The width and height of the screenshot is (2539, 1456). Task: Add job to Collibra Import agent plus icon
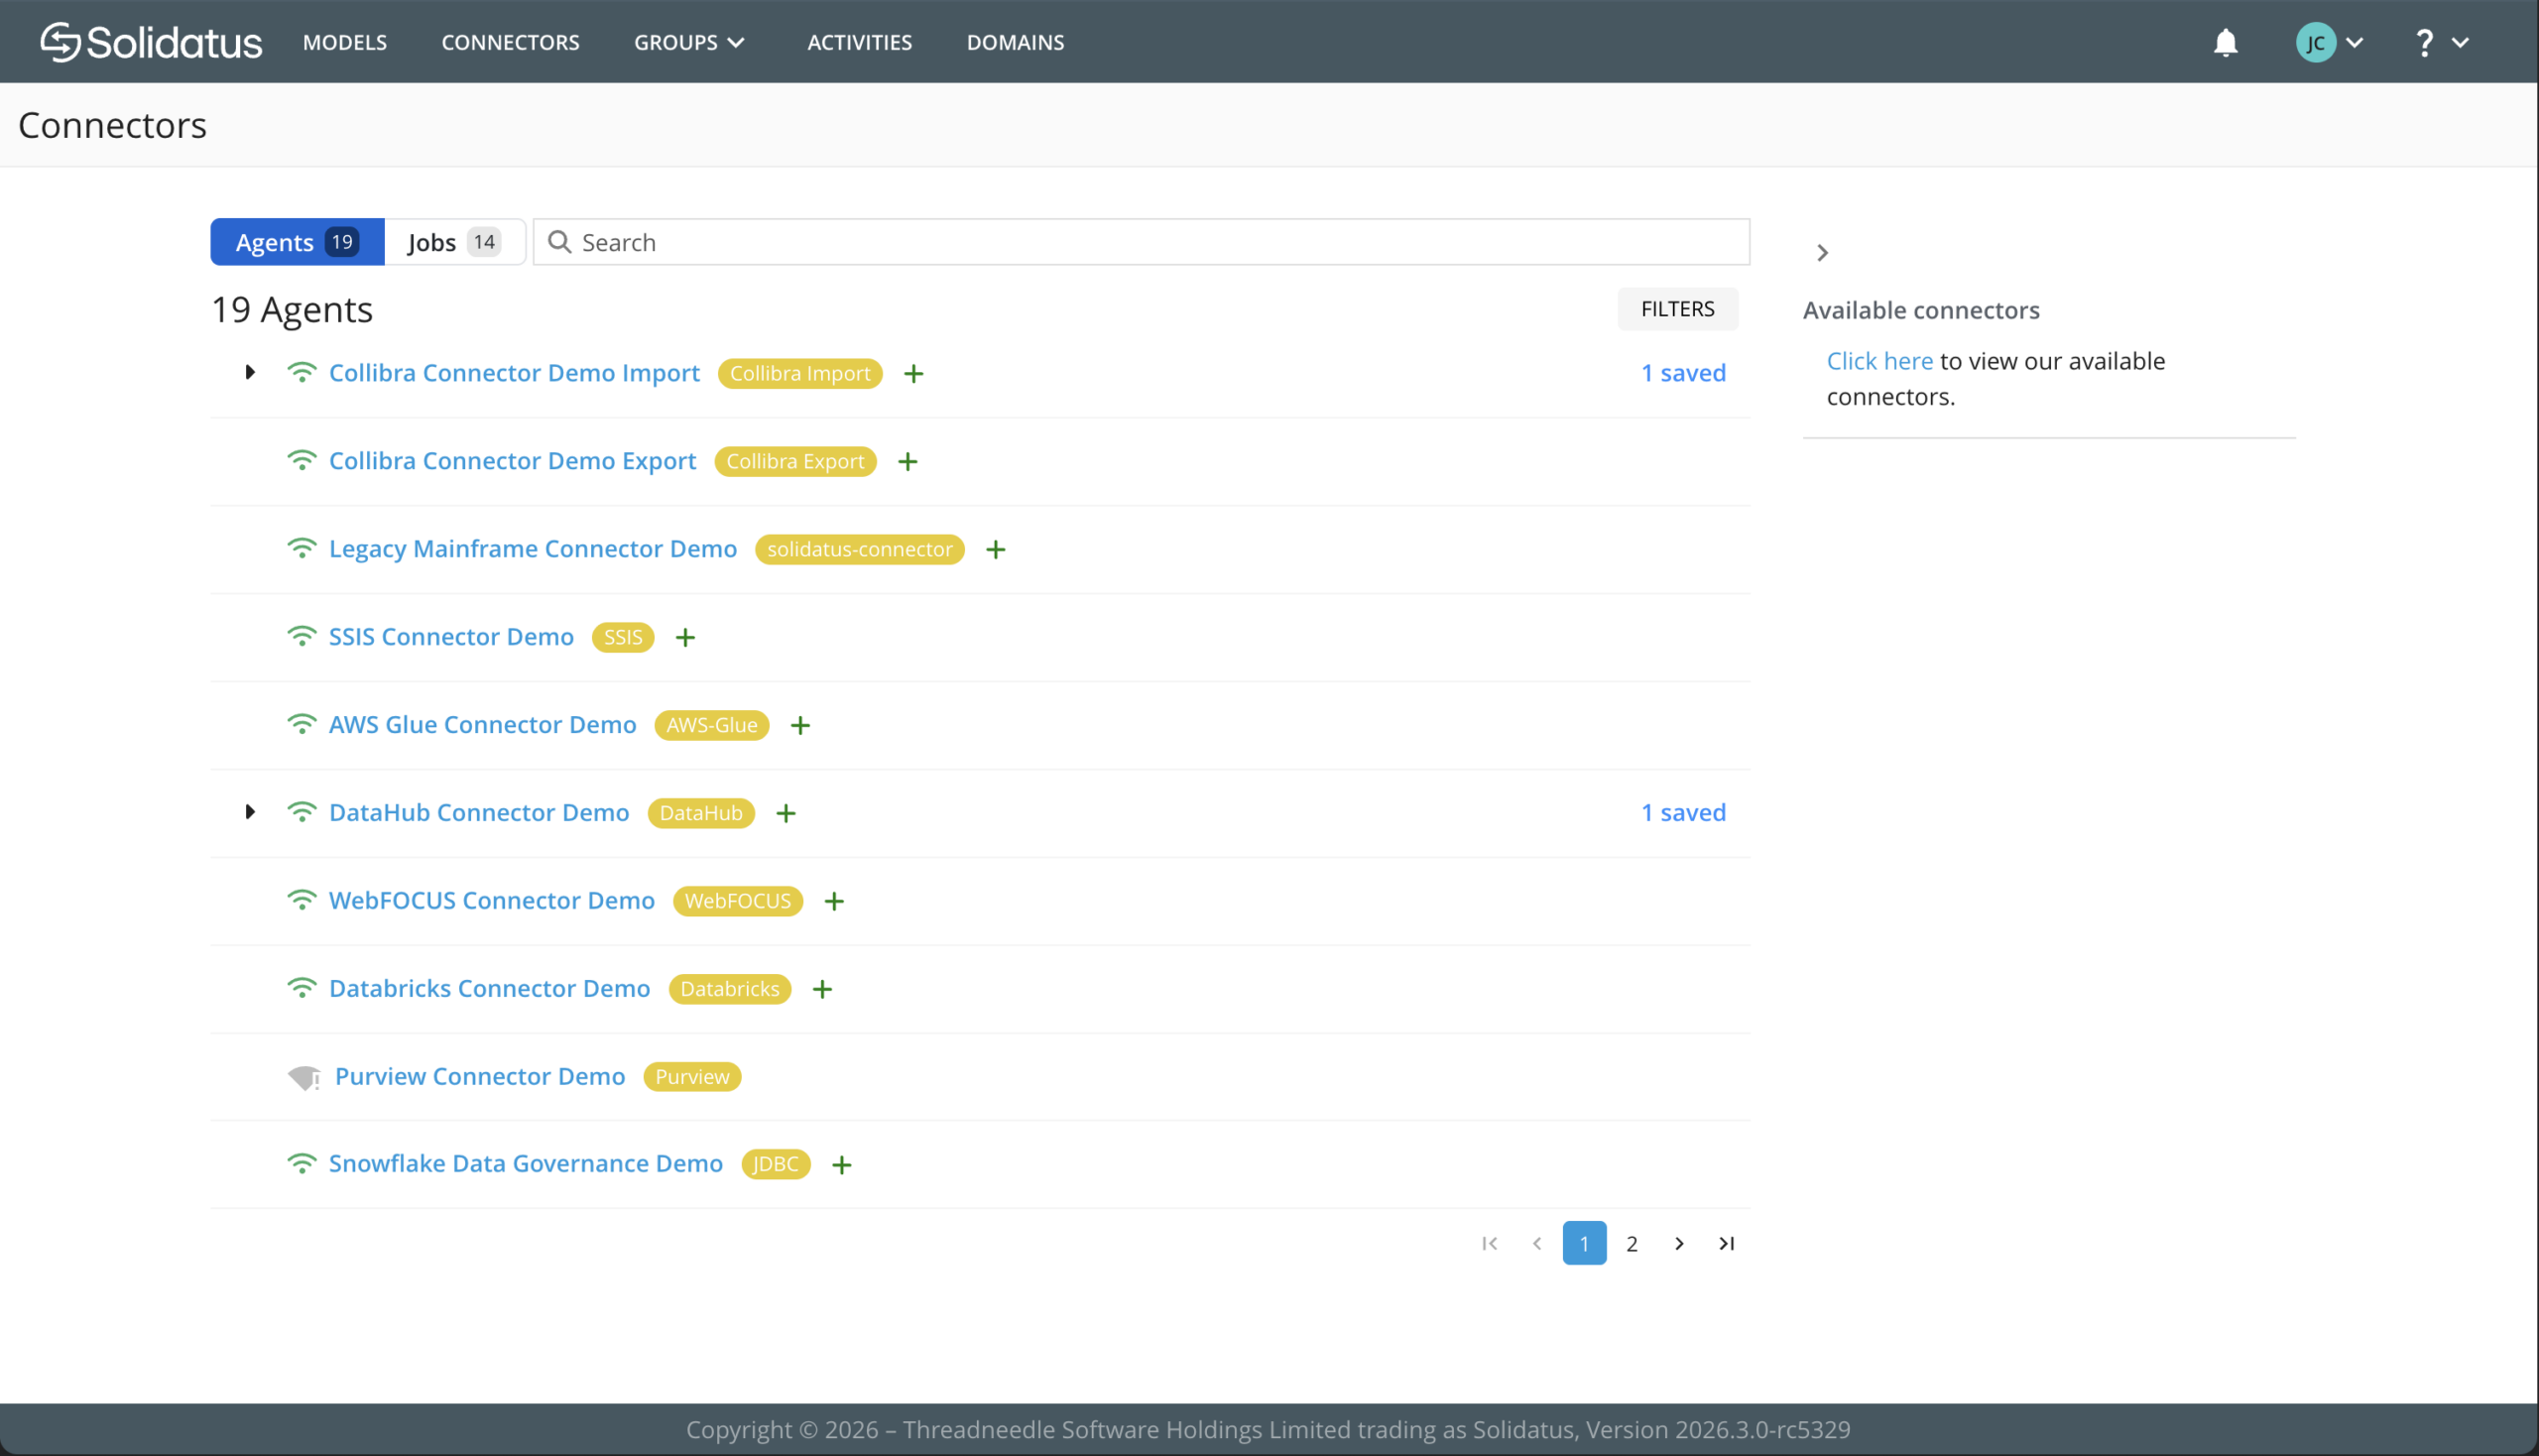(913, 374)
